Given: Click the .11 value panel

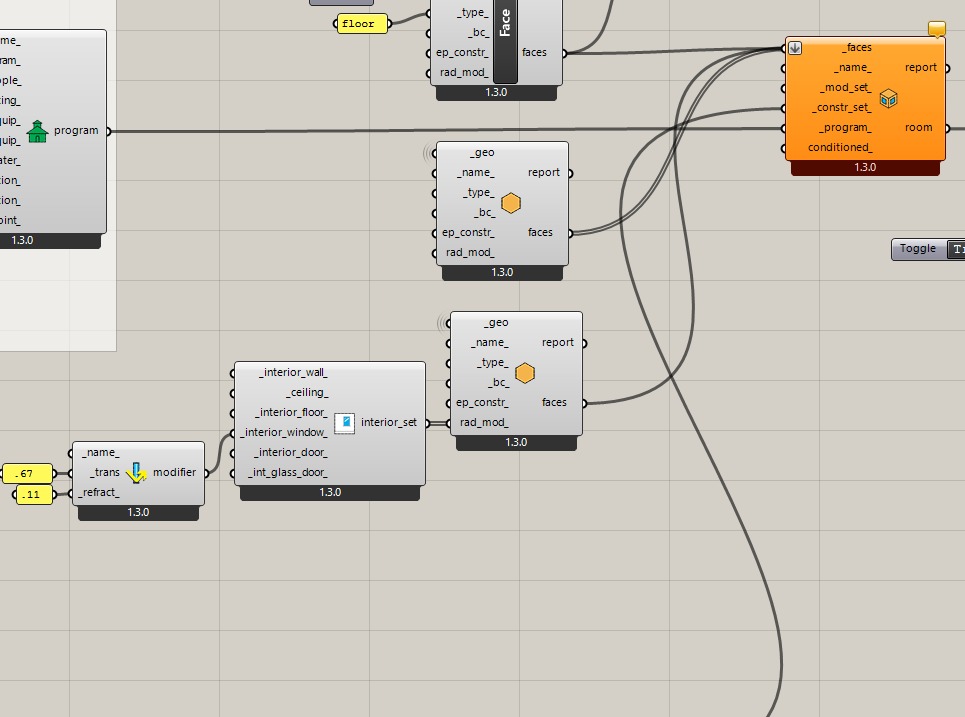Looking at the screenshot, I should (34, 494).
